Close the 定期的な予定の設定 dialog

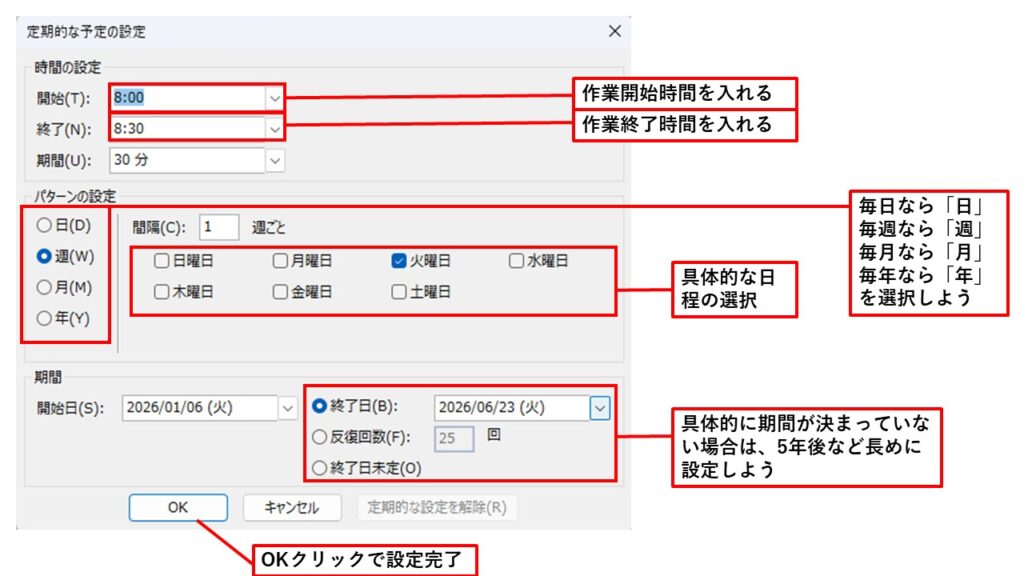(615, 31)
